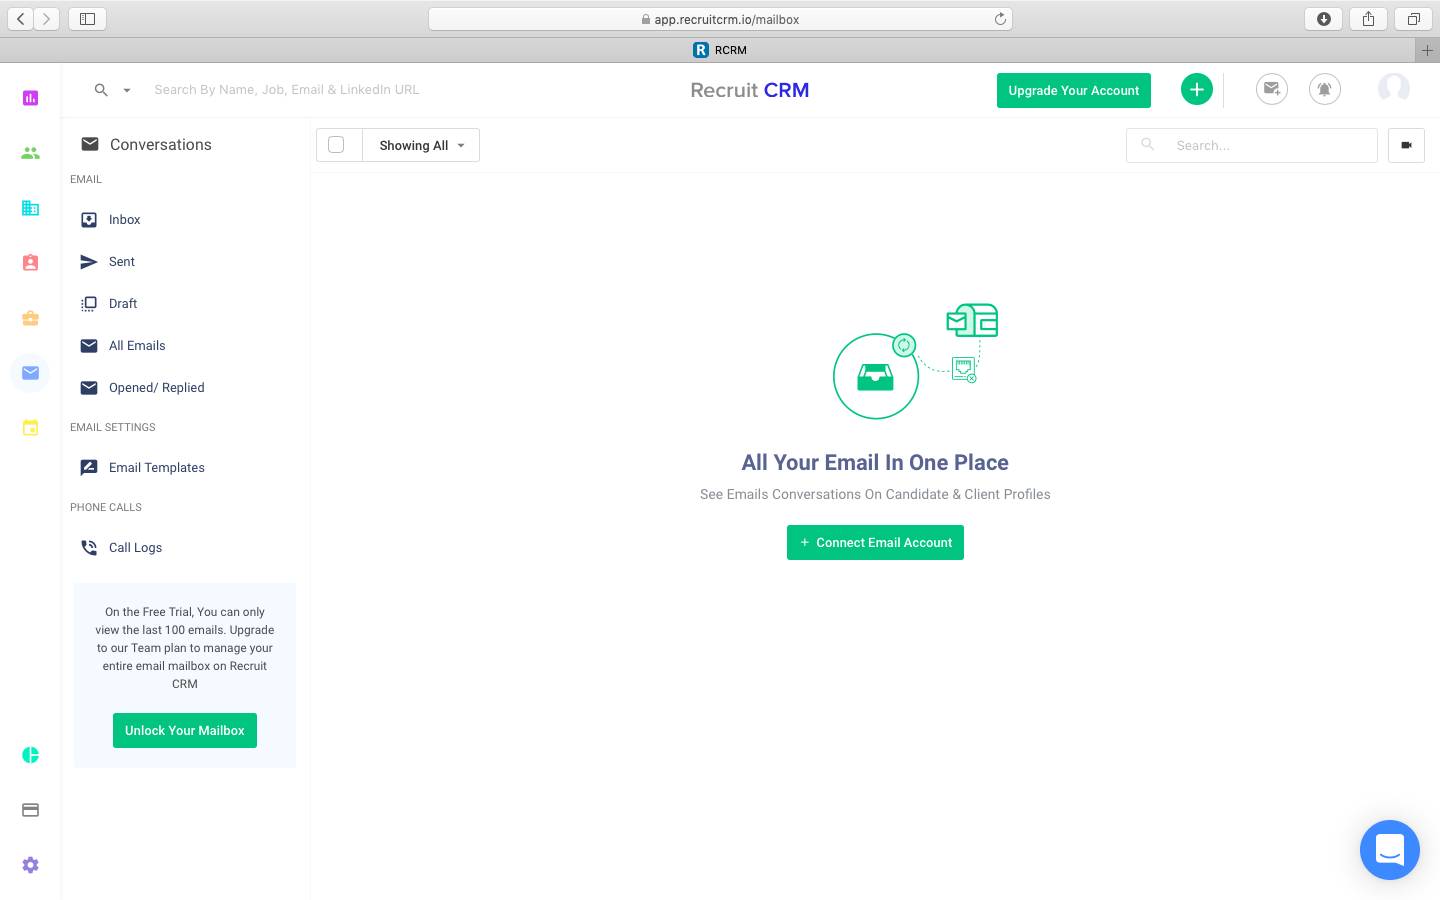
Task: Go back with the browser back arrow
Action: point(20,19)
